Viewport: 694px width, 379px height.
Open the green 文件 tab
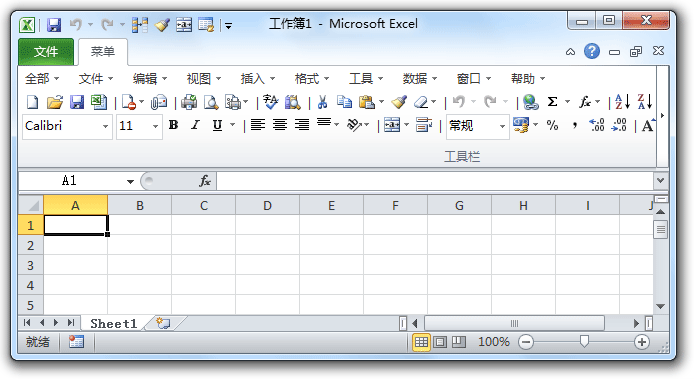pyautogui.click(x=46, y=52)
